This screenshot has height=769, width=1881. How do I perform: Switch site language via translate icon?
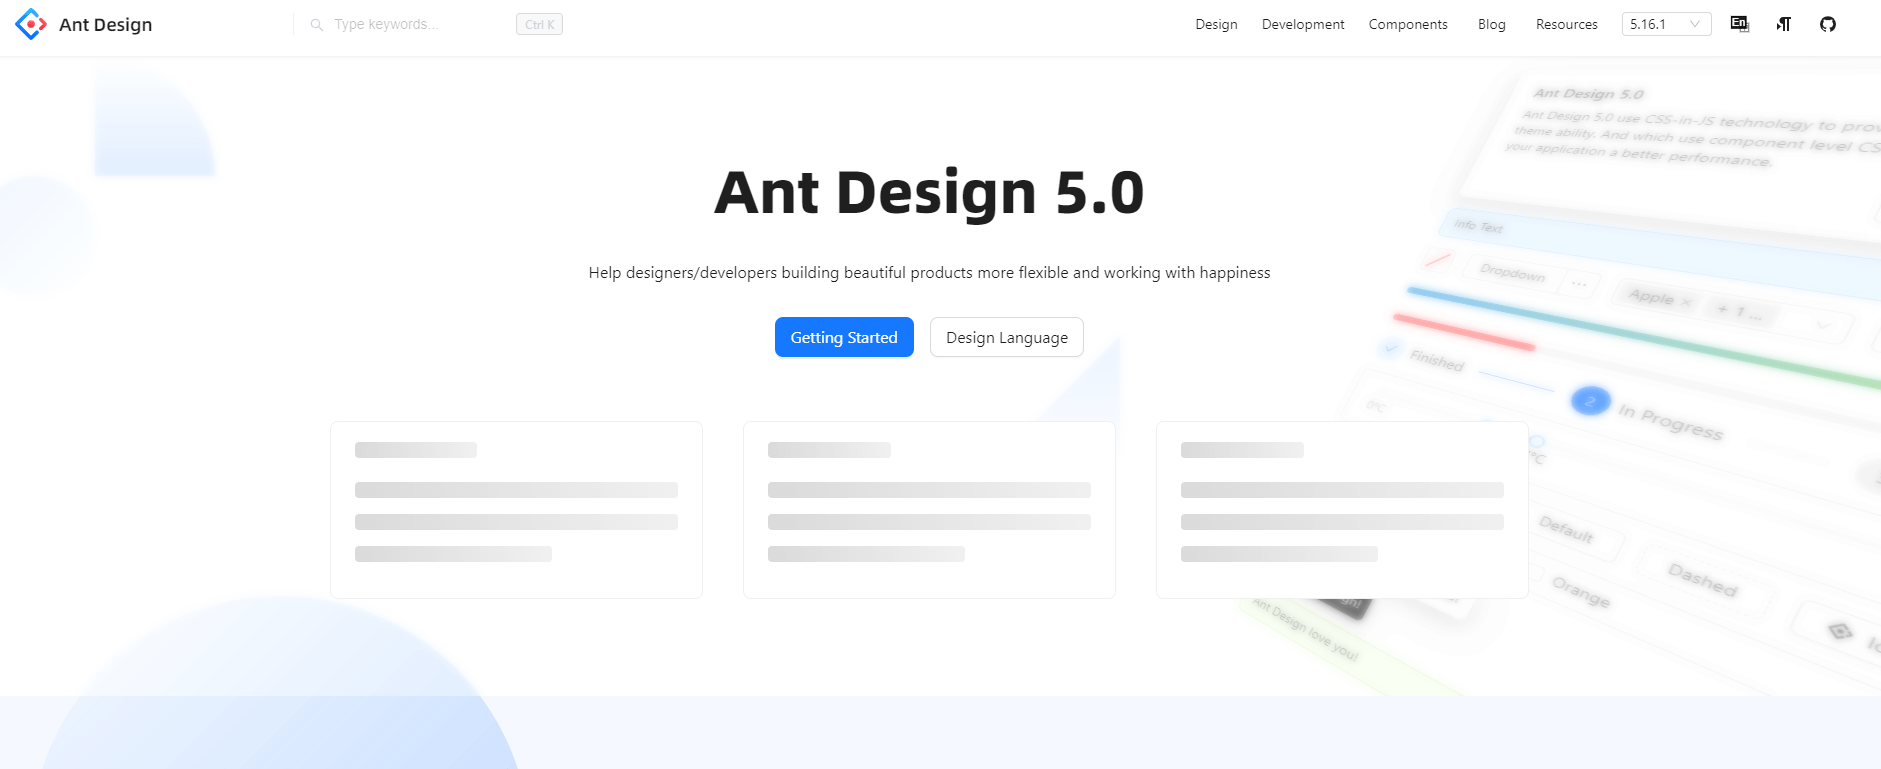1740,24
